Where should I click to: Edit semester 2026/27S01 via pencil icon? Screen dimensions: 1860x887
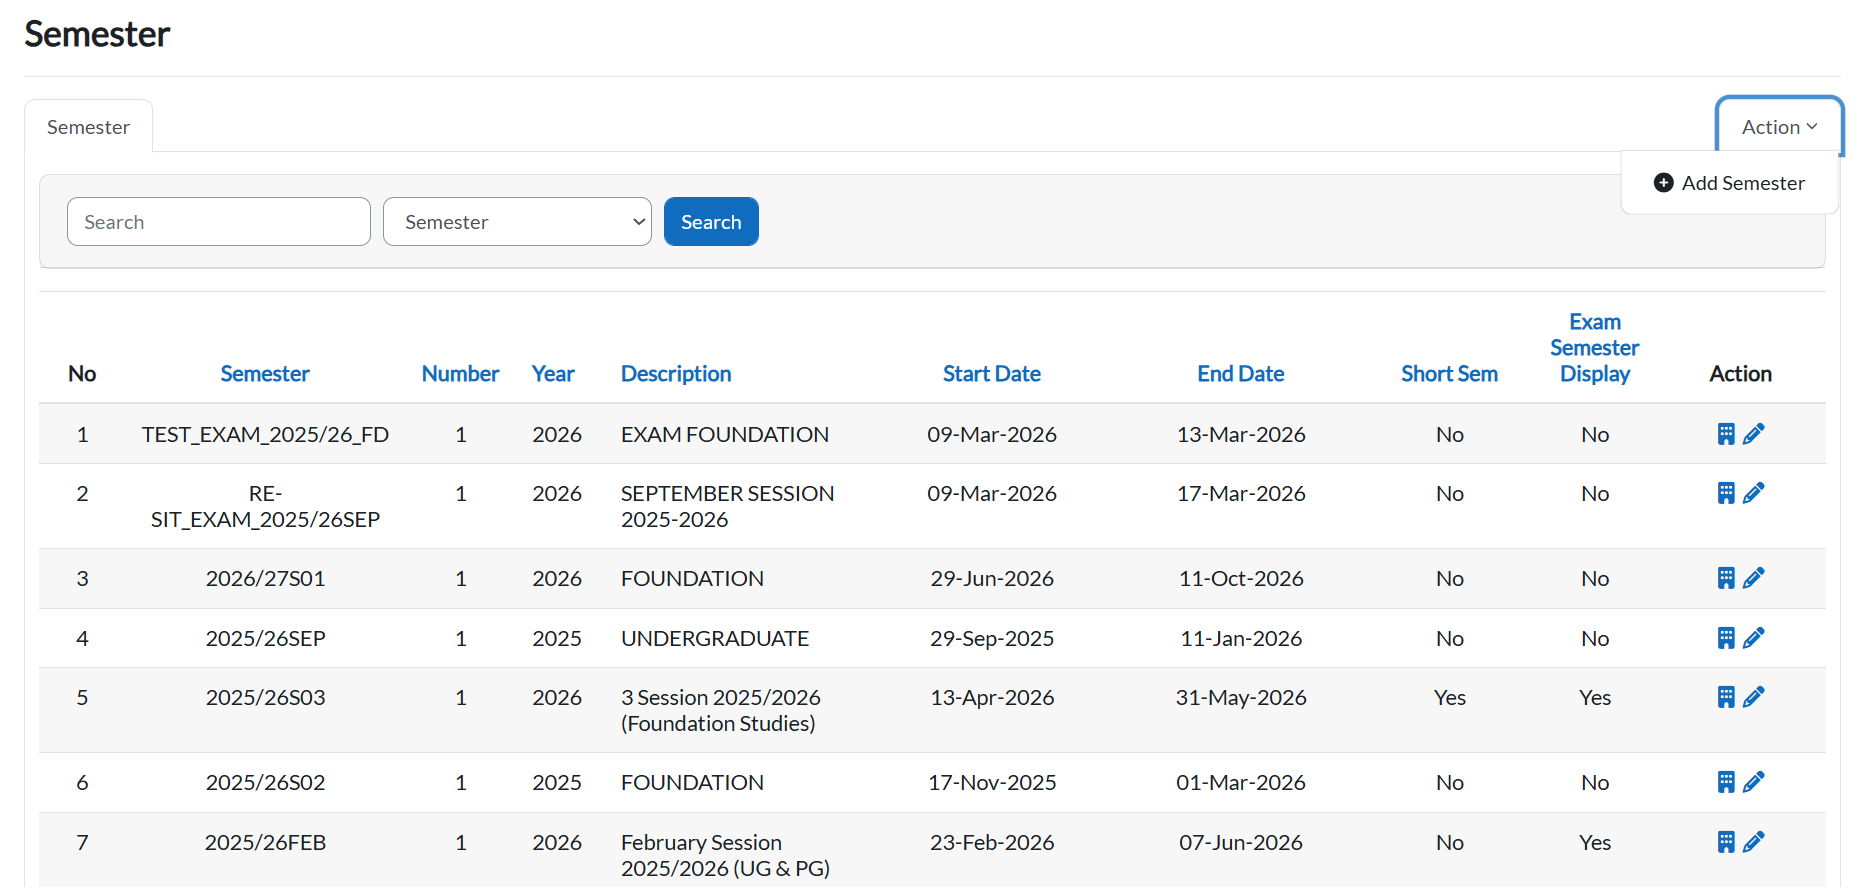[1754, 578]
